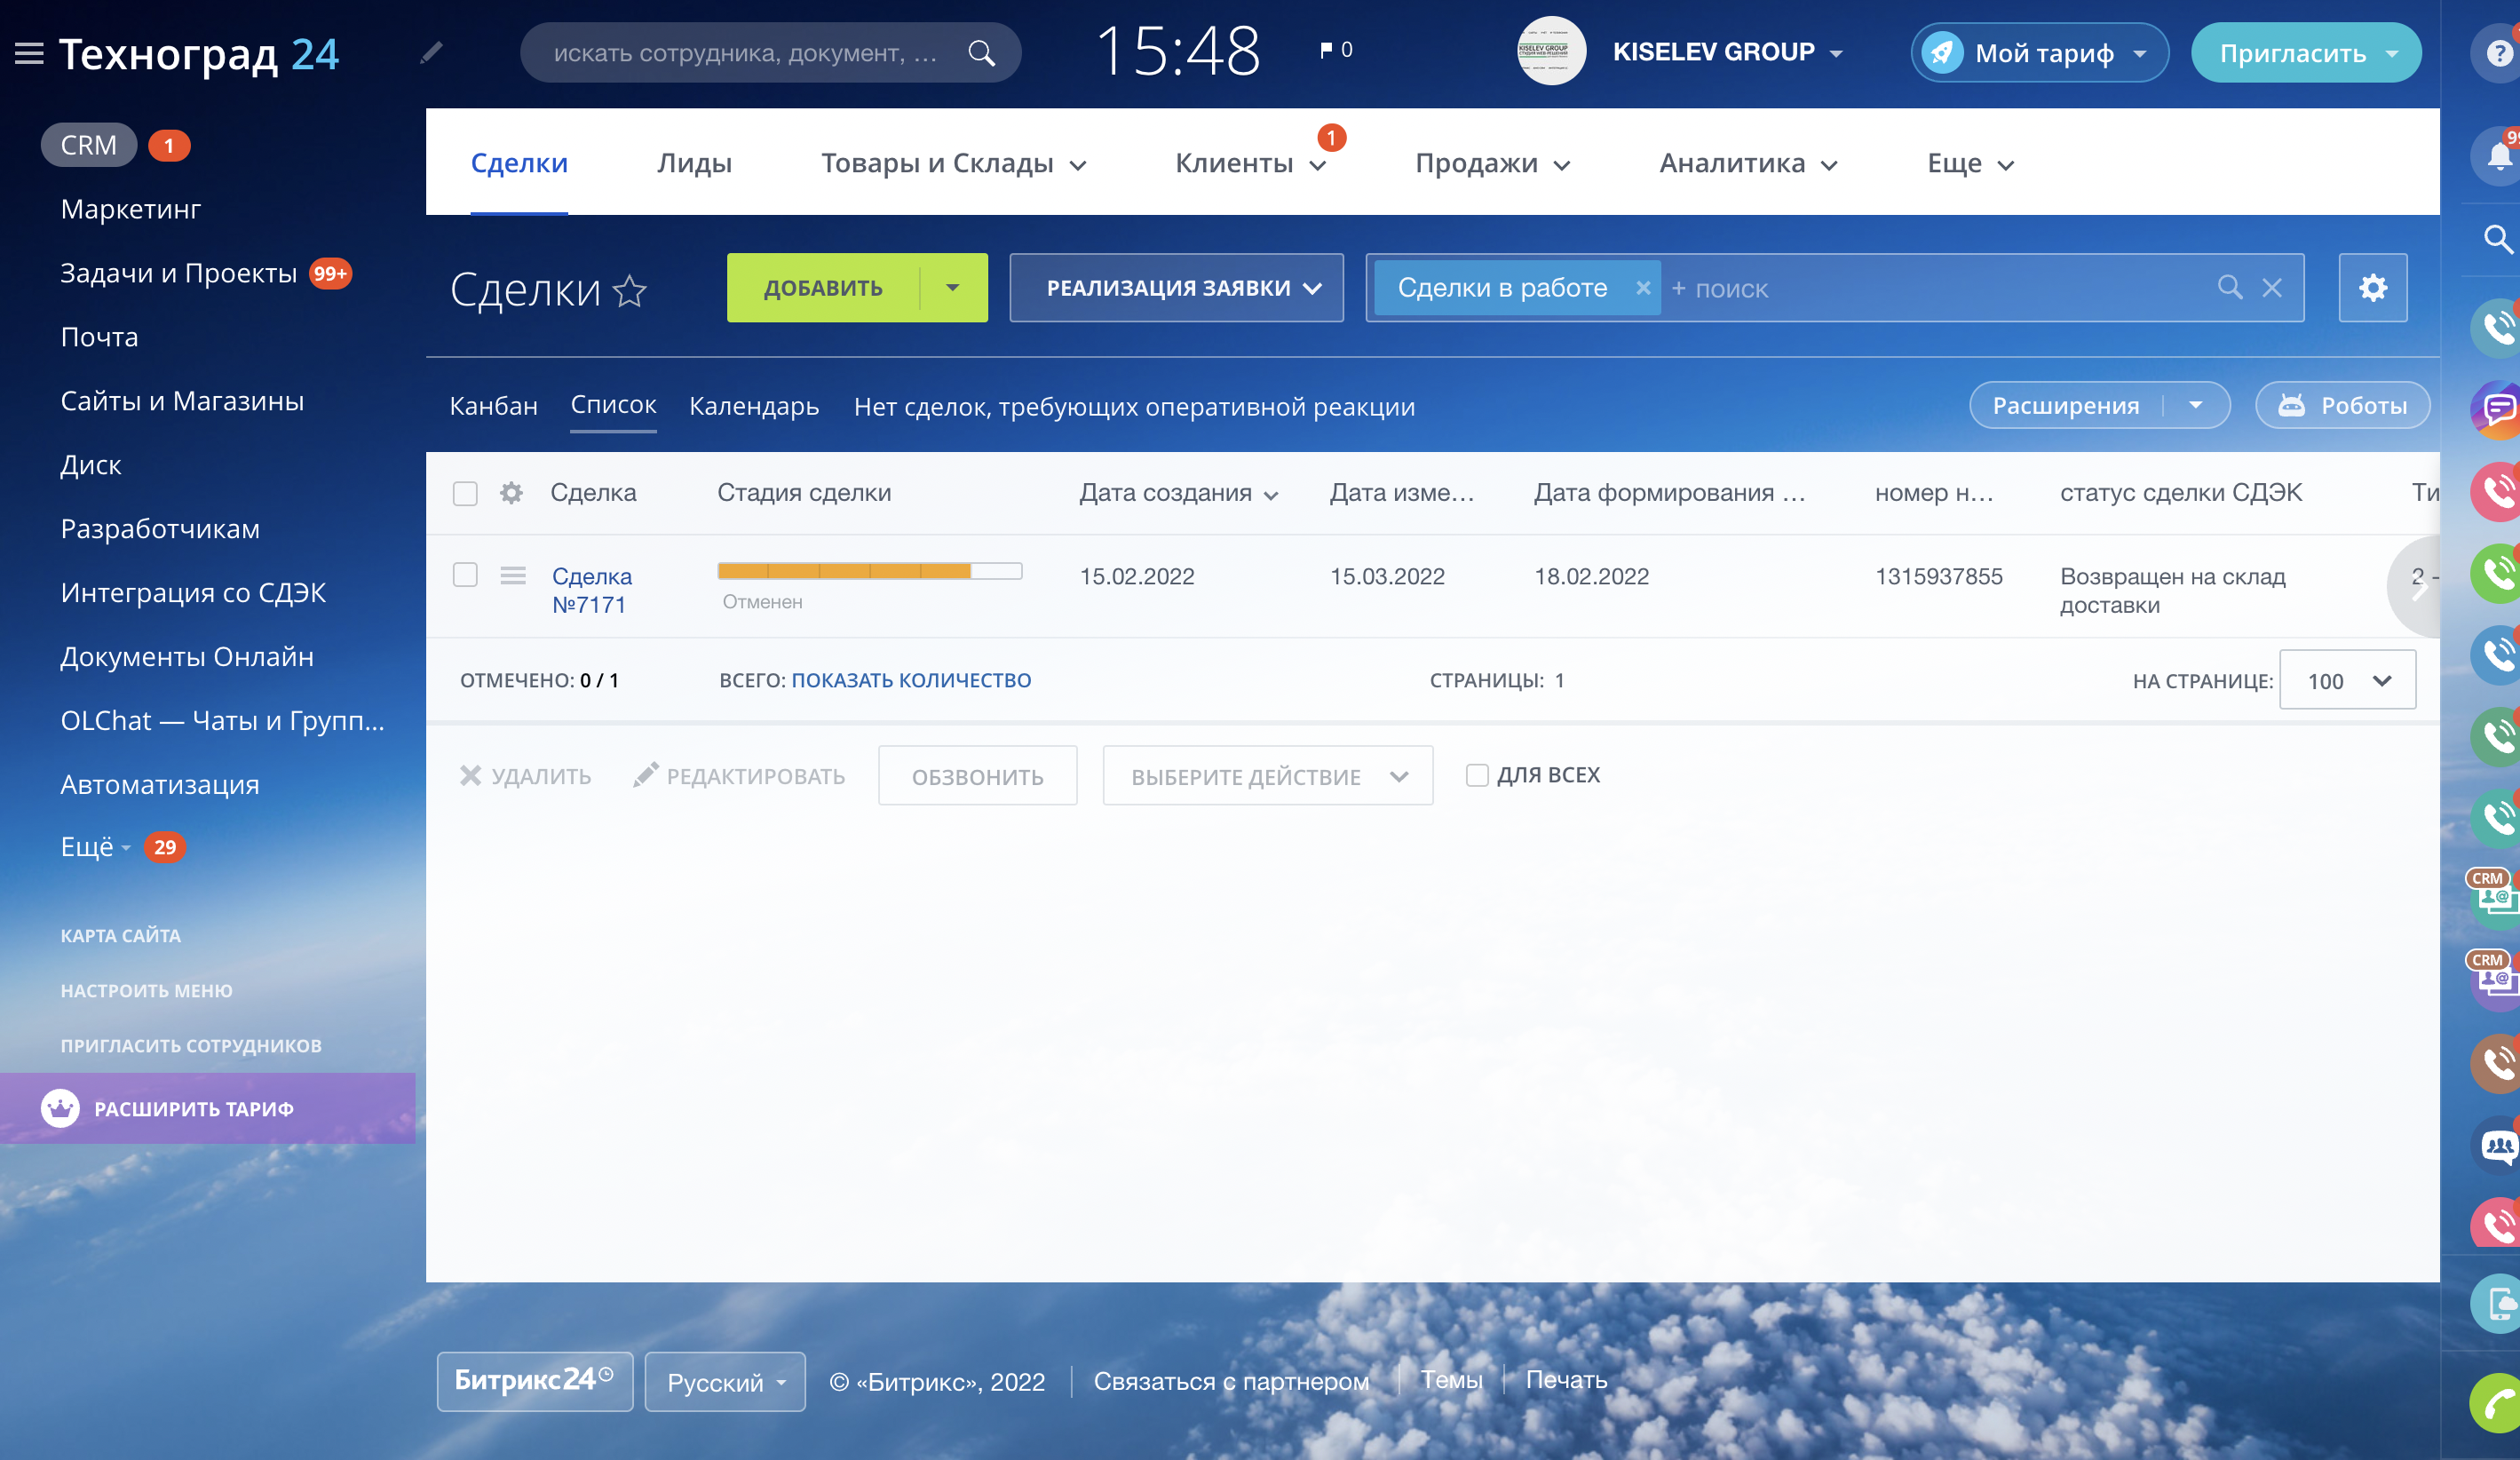Open the KISELEV GROUP avatar
The image size is (2520, 1460).
pos(1551,51)
